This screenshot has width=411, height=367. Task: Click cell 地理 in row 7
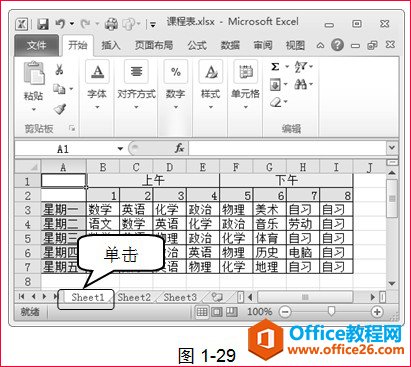coord(269,267)
